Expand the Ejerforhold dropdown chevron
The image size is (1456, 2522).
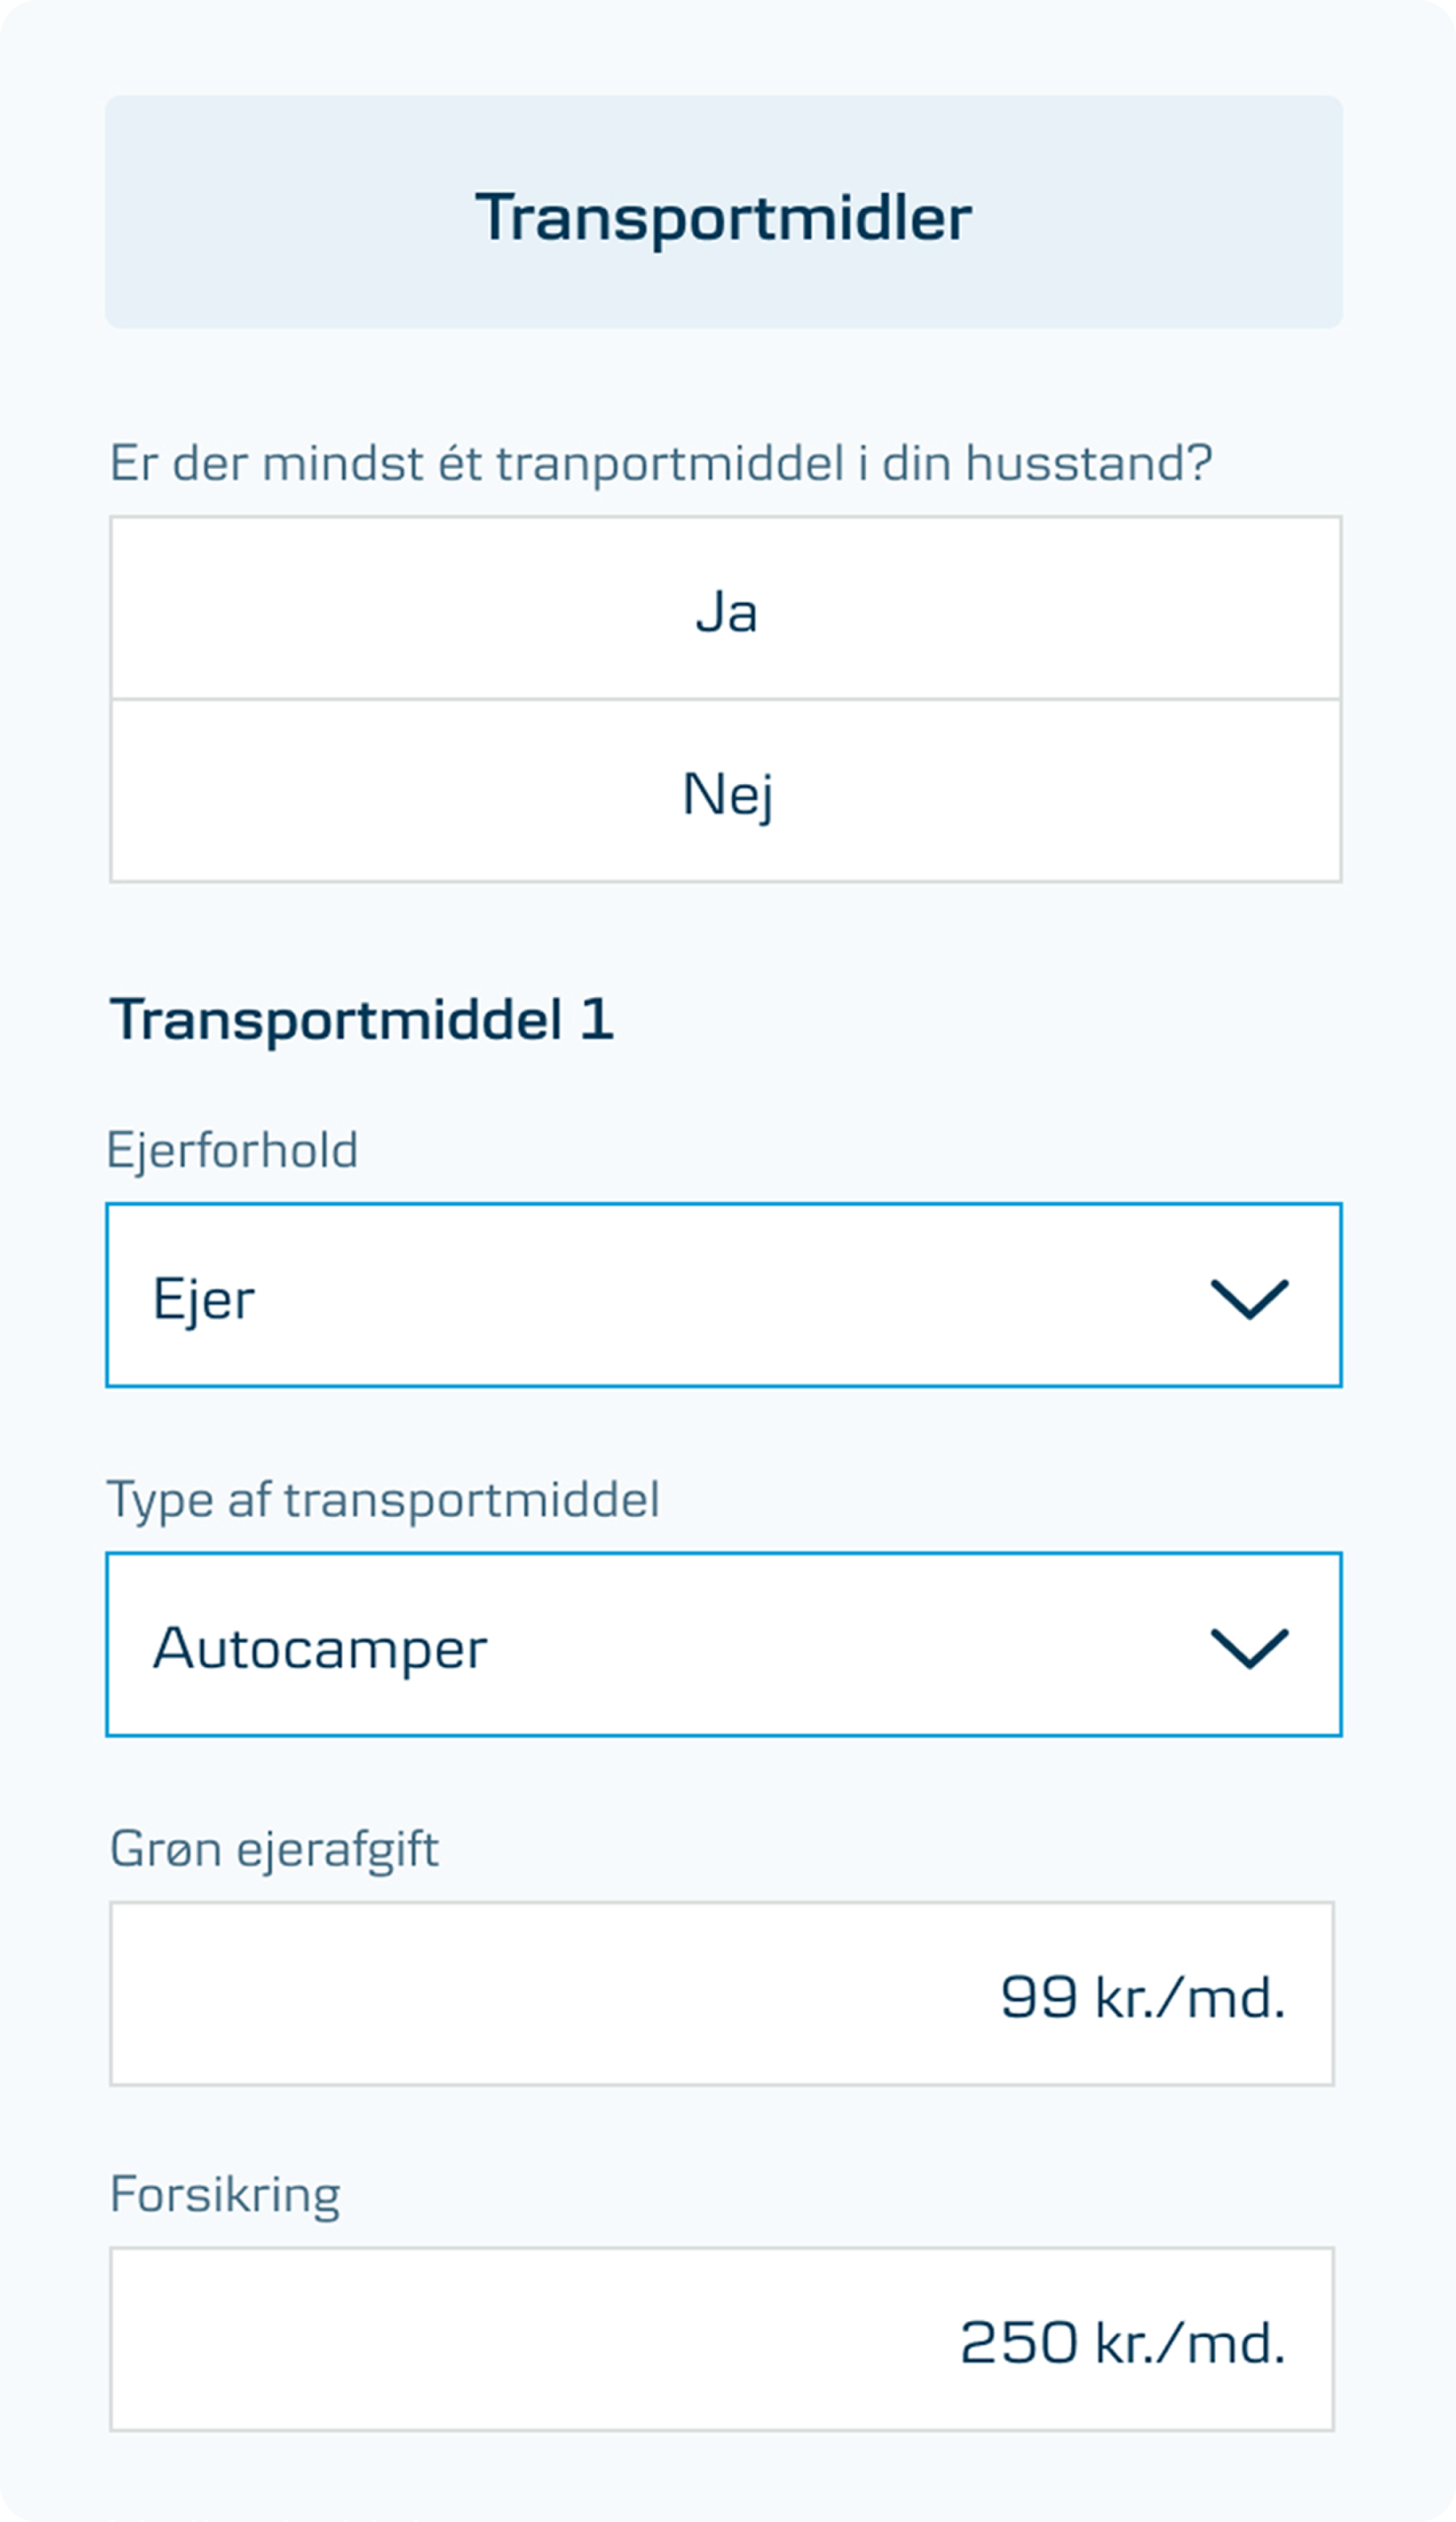tap(1249, 1299)
